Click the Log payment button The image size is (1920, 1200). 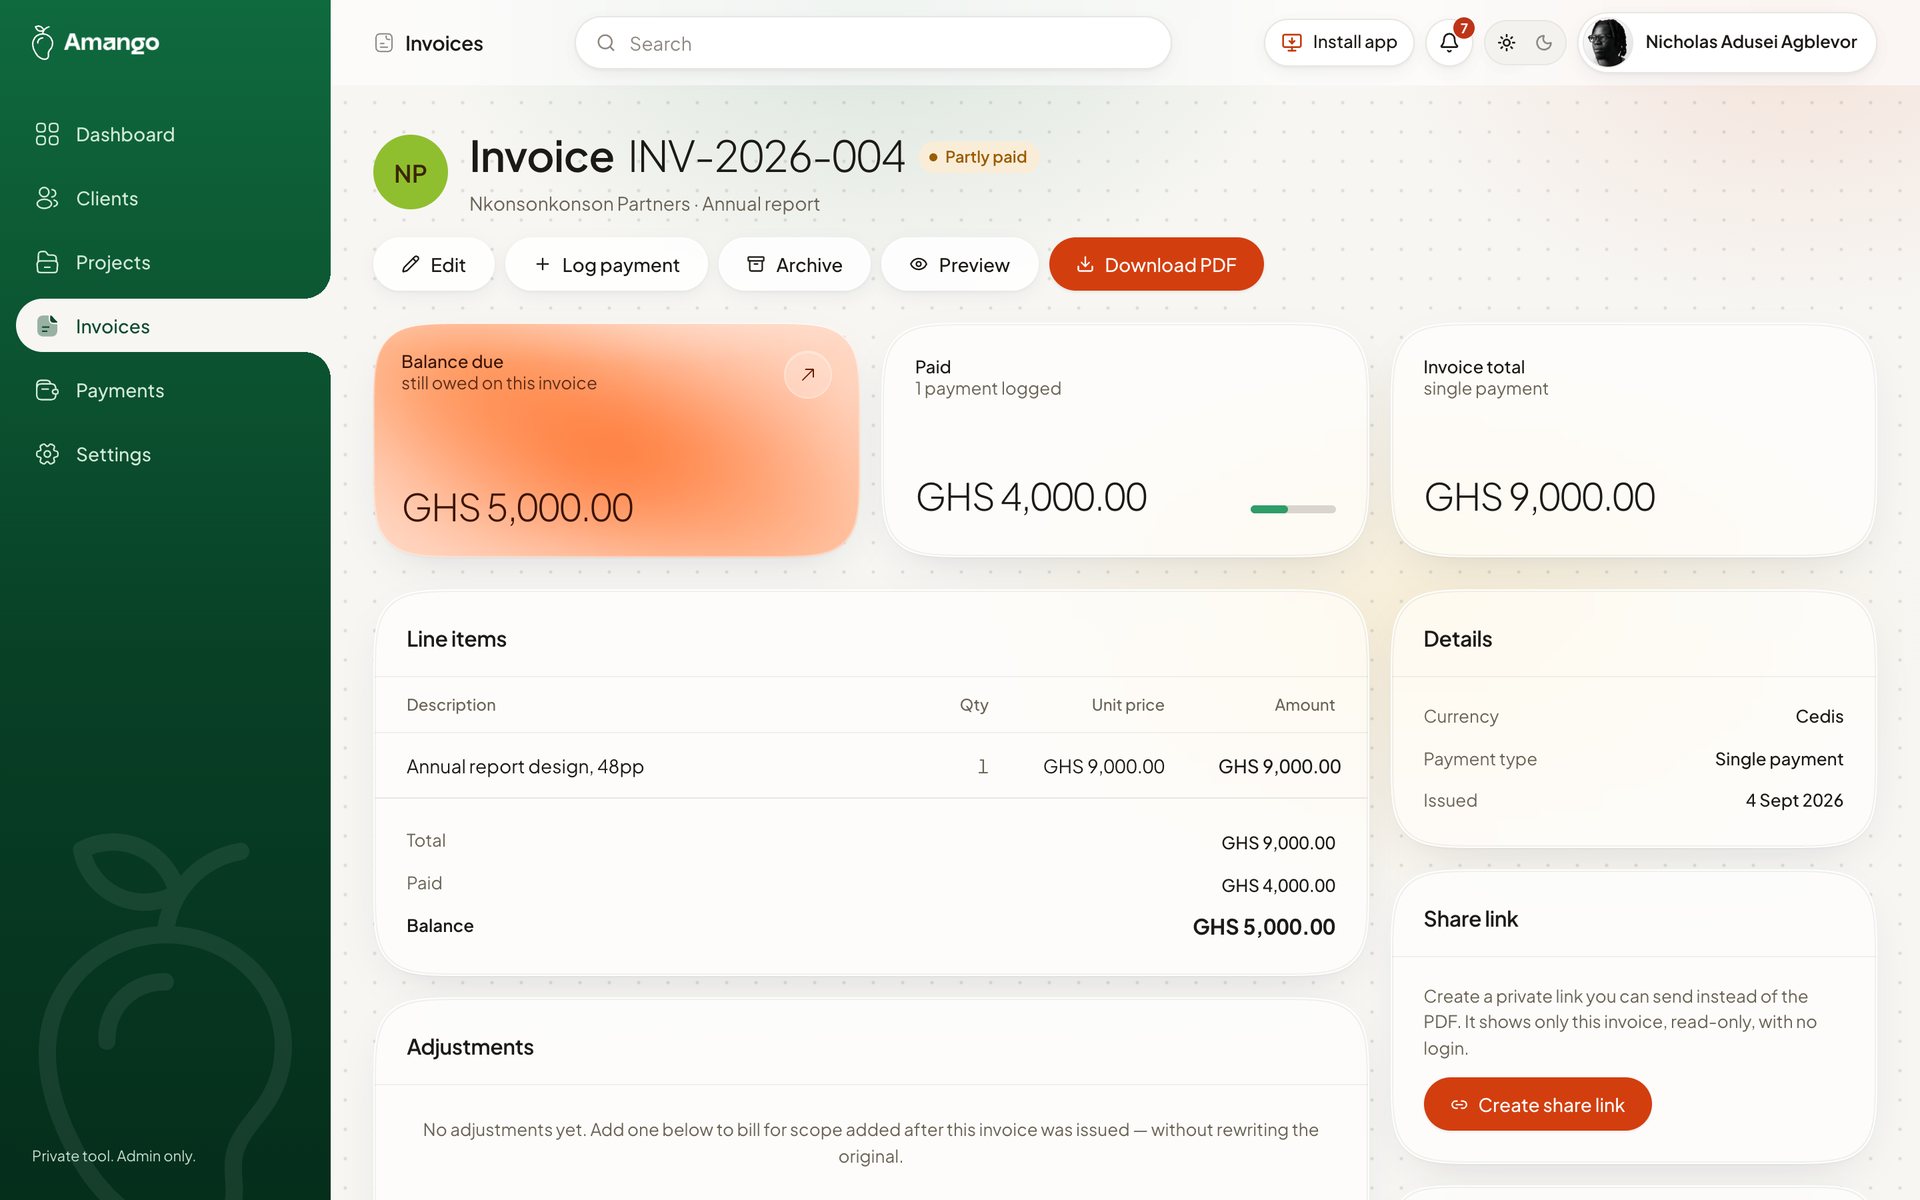tap(606, 265)
